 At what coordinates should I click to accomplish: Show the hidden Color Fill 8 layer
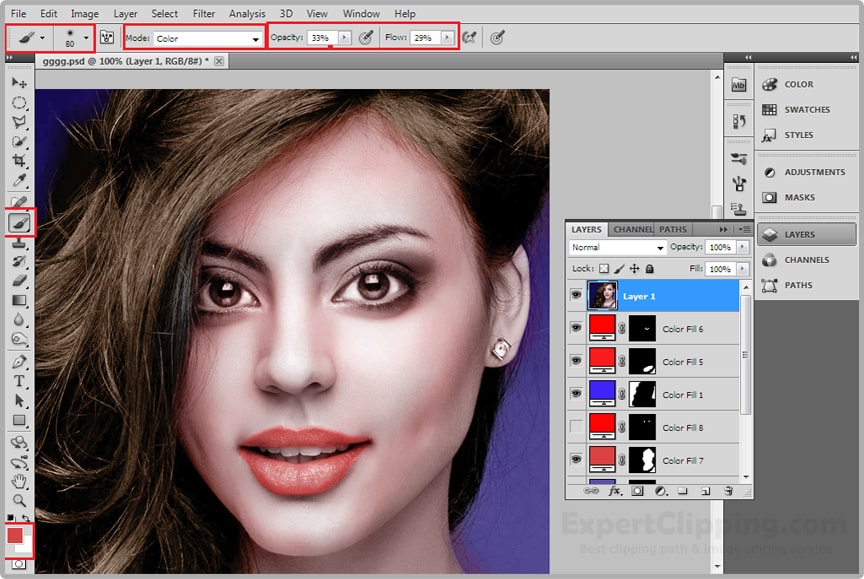tap(576, 427)
